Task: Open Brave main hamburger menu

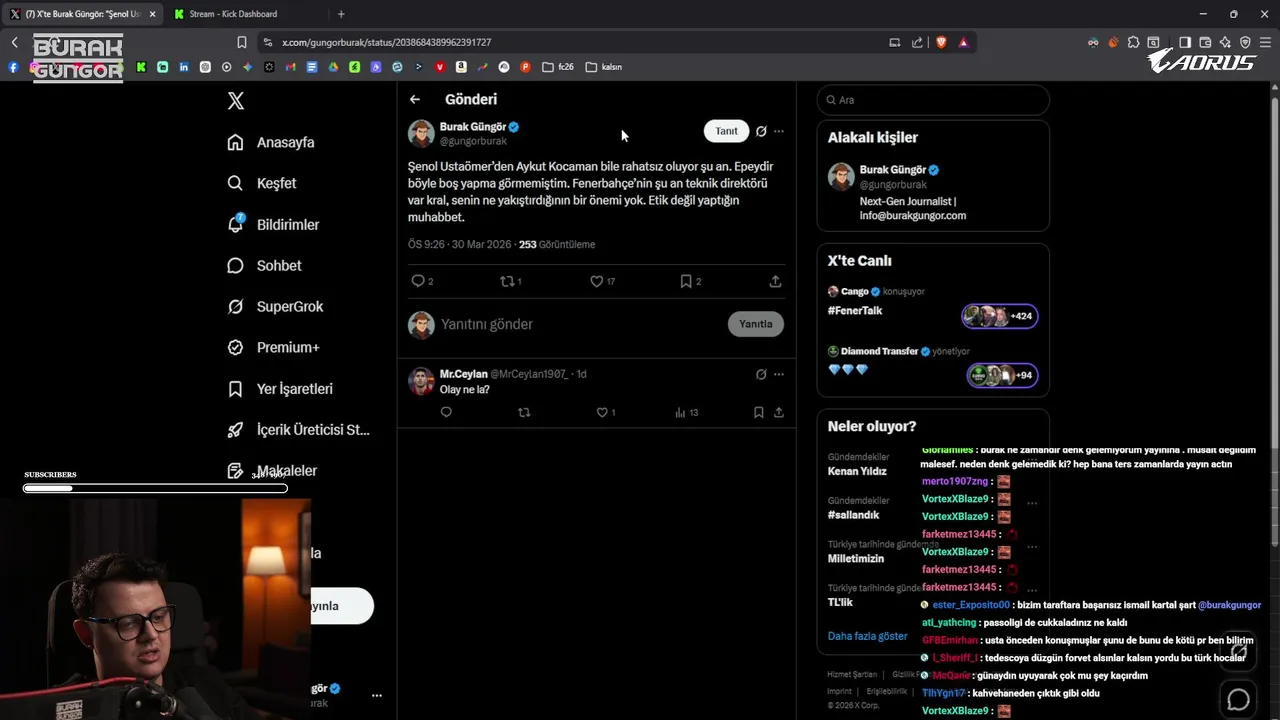Action: pos(1267,42)
